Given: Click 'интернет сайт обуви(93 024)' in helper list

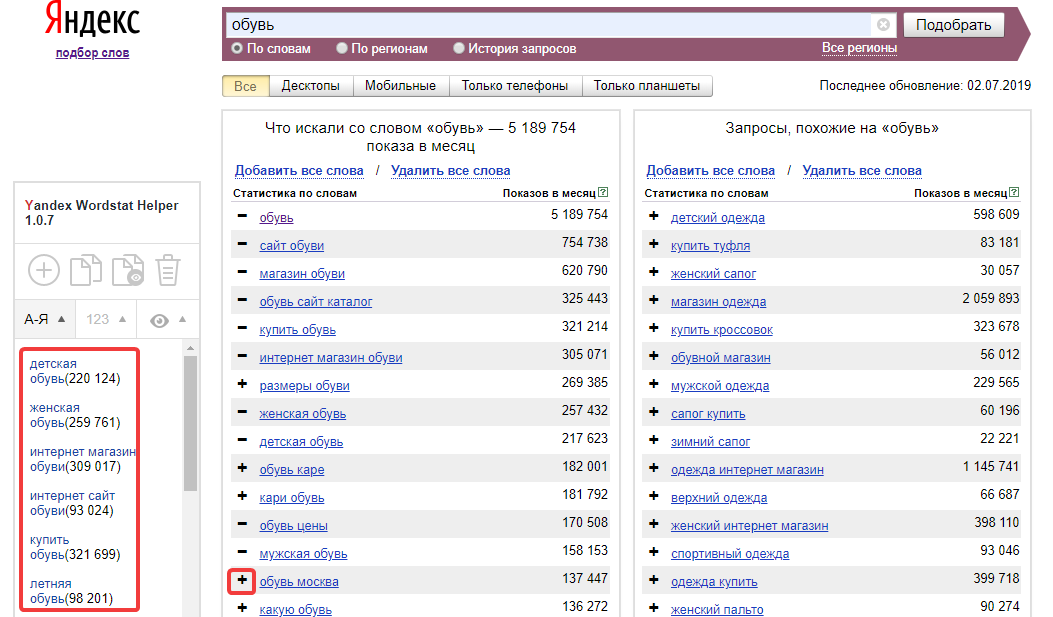Looking at the screenshot, I should coord(73,503).
